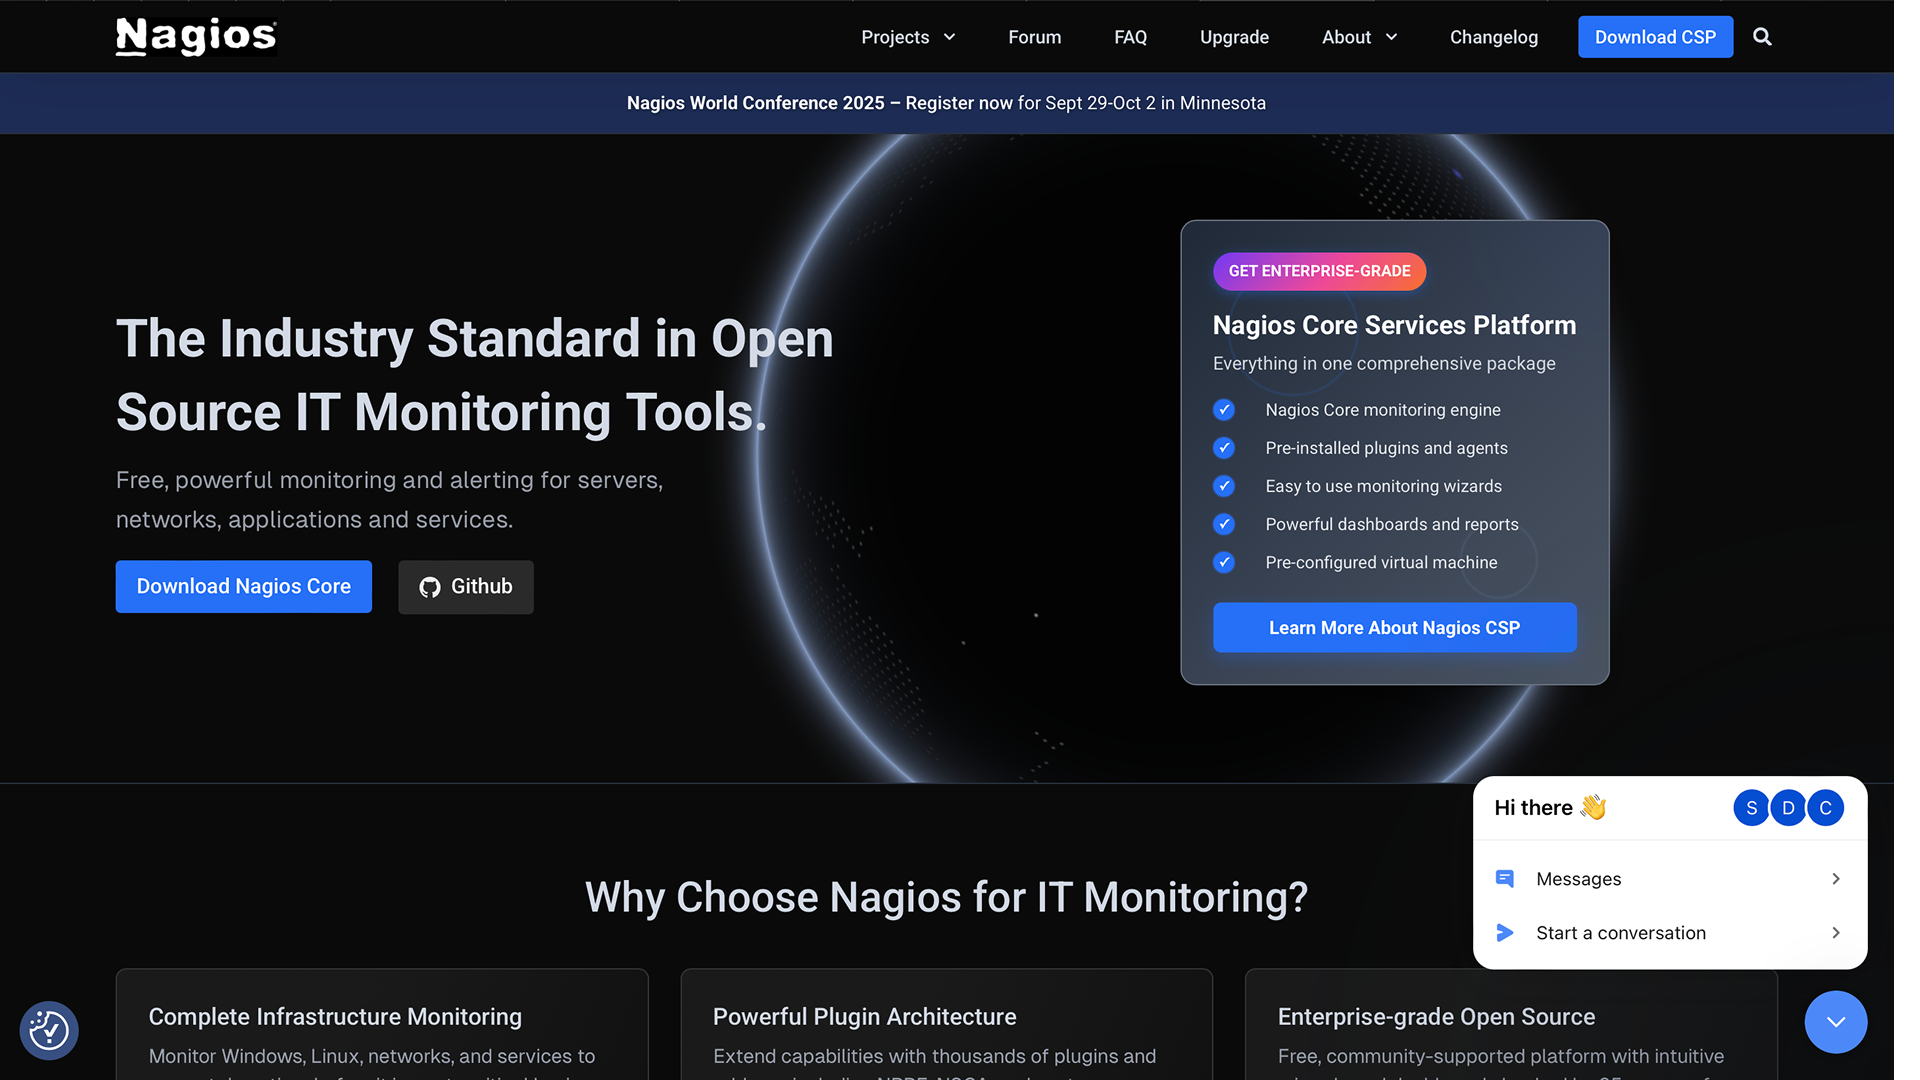Screen dimensions: 1920x1080
Task: Click Enterprise-grade Open Source card title
Action: click(1436, 1017)
